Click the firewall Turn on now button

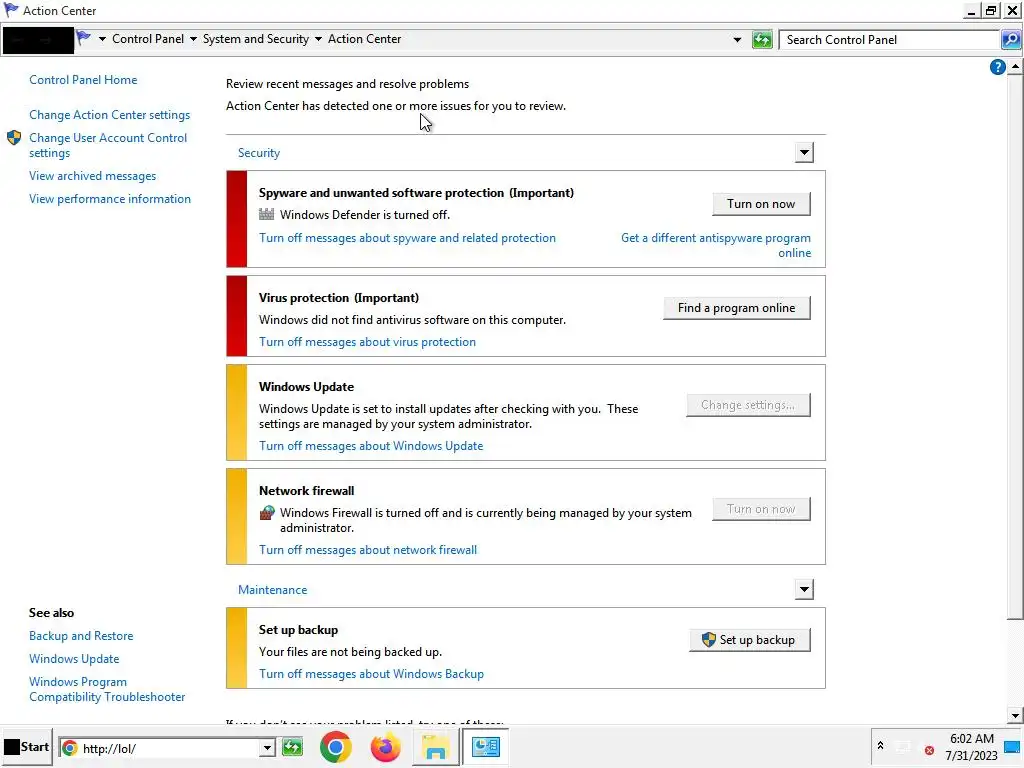click(x=761, y=509)
